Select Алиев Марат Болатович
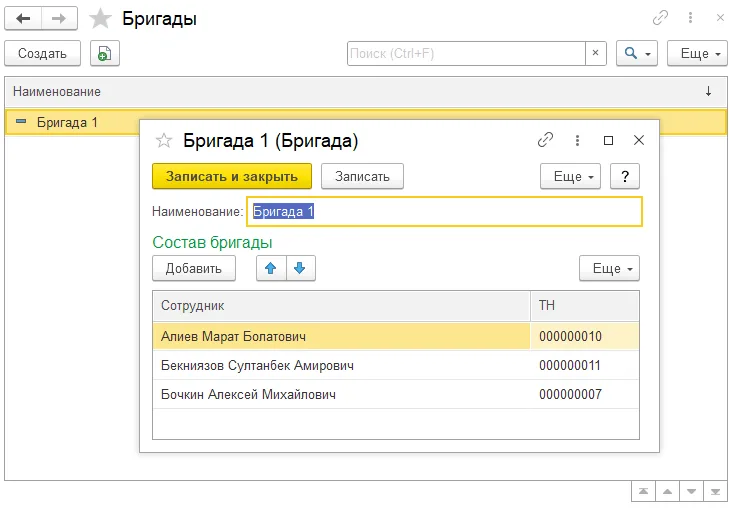 pyautogui.click(x=341, y=336)
